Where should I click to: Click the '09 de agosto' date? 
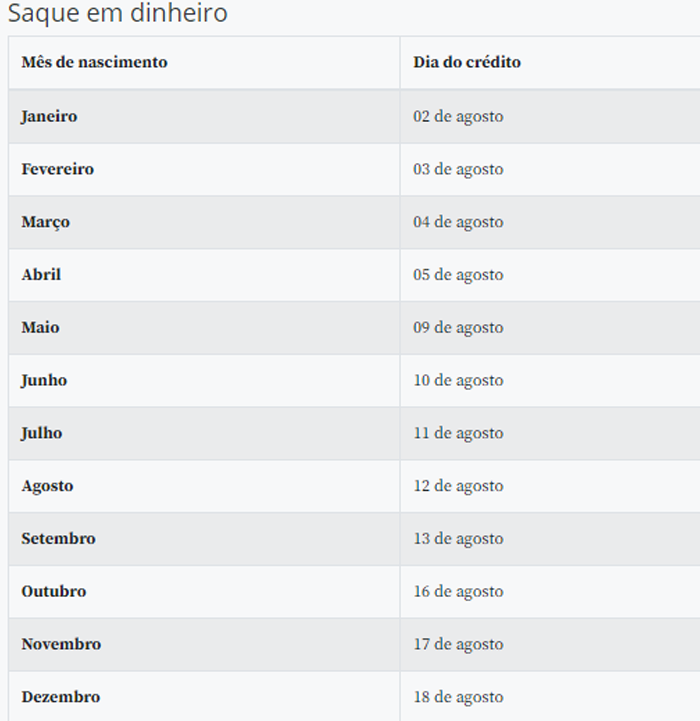[x=458, y=328]
